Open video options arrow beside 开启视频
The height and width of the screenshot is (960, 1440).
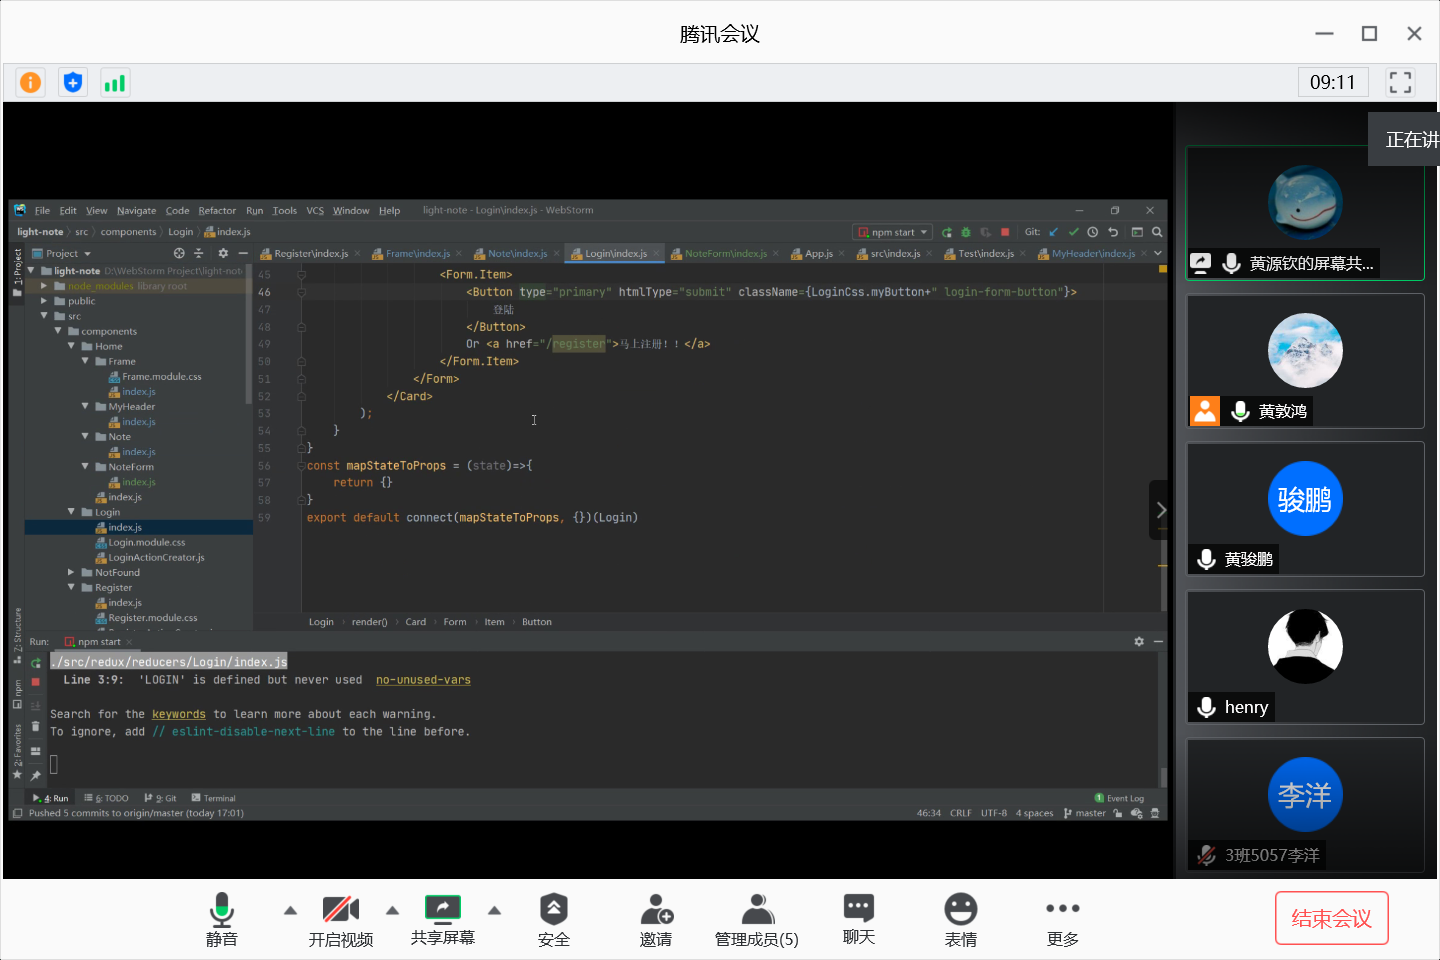392,910
